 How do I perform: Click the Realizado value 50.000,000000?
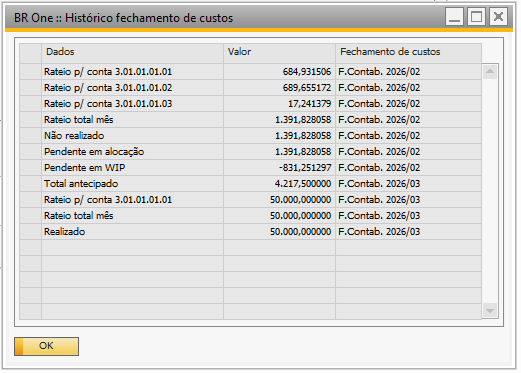279,232
